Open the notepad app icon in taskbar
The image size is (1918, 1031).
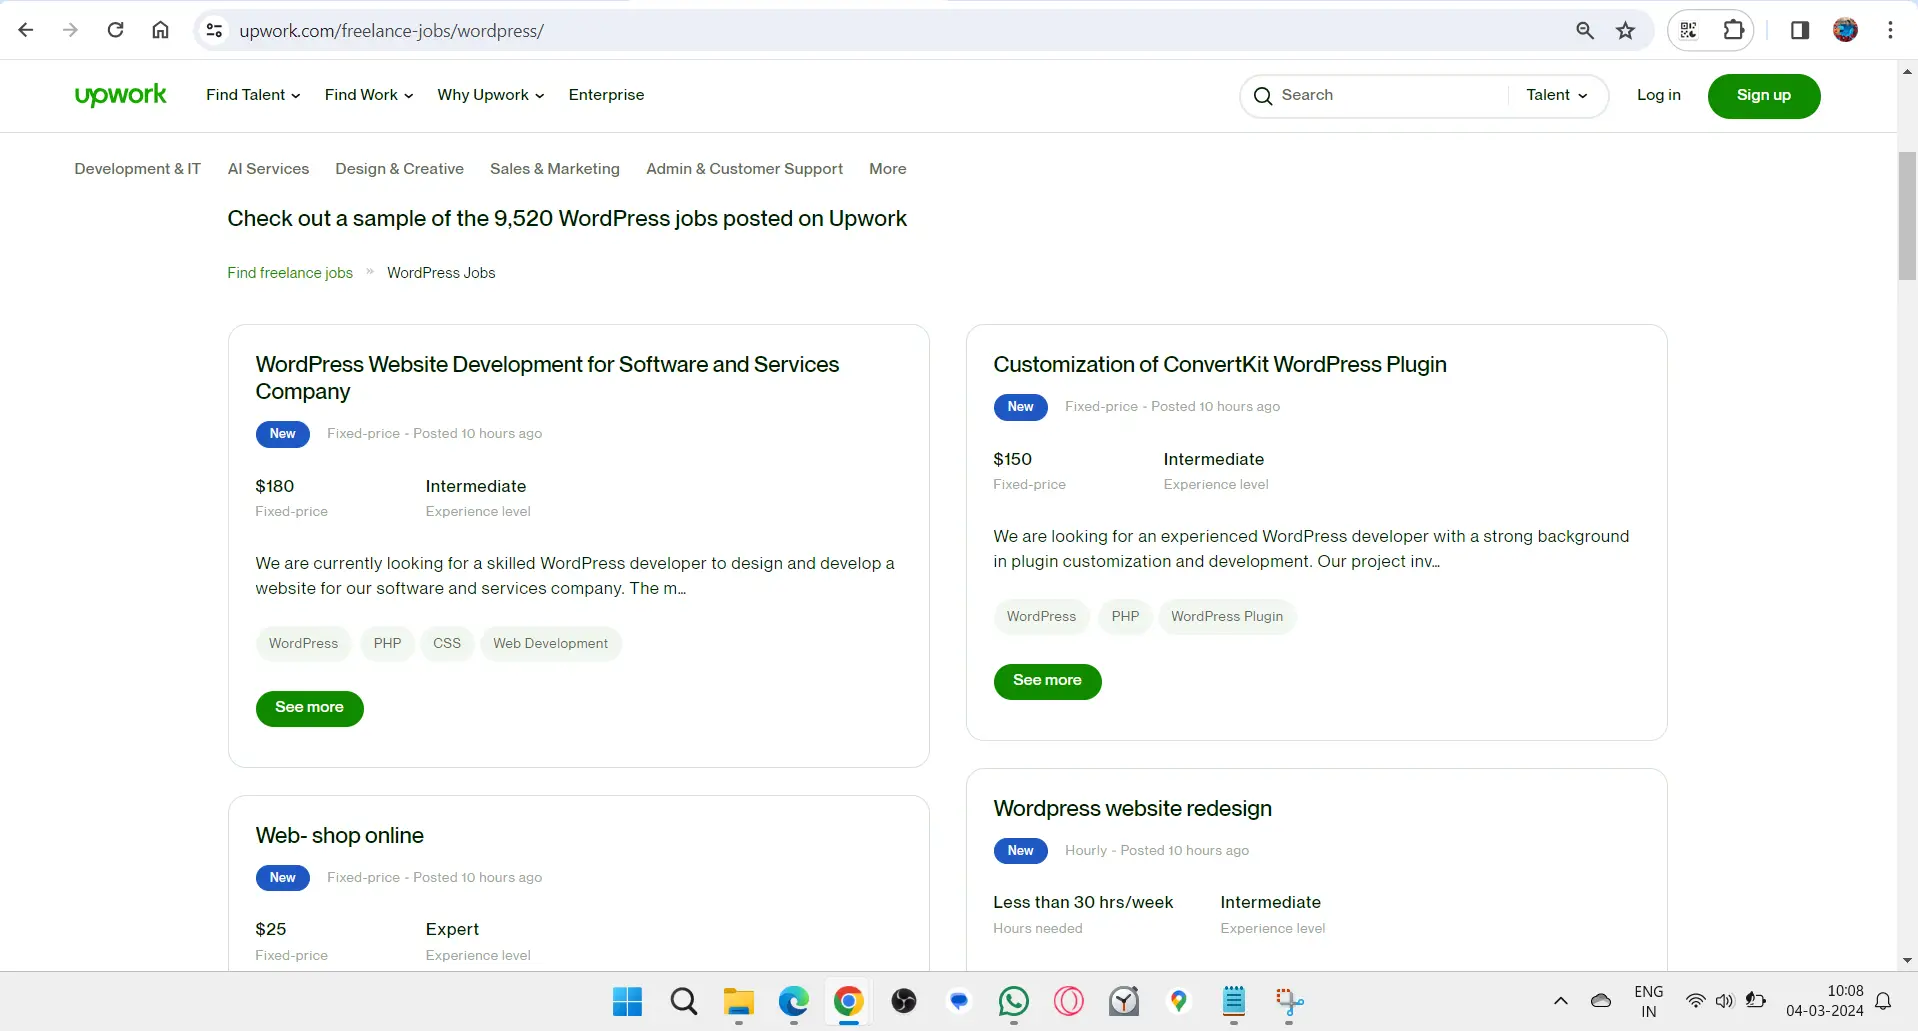point(1234,1001)
